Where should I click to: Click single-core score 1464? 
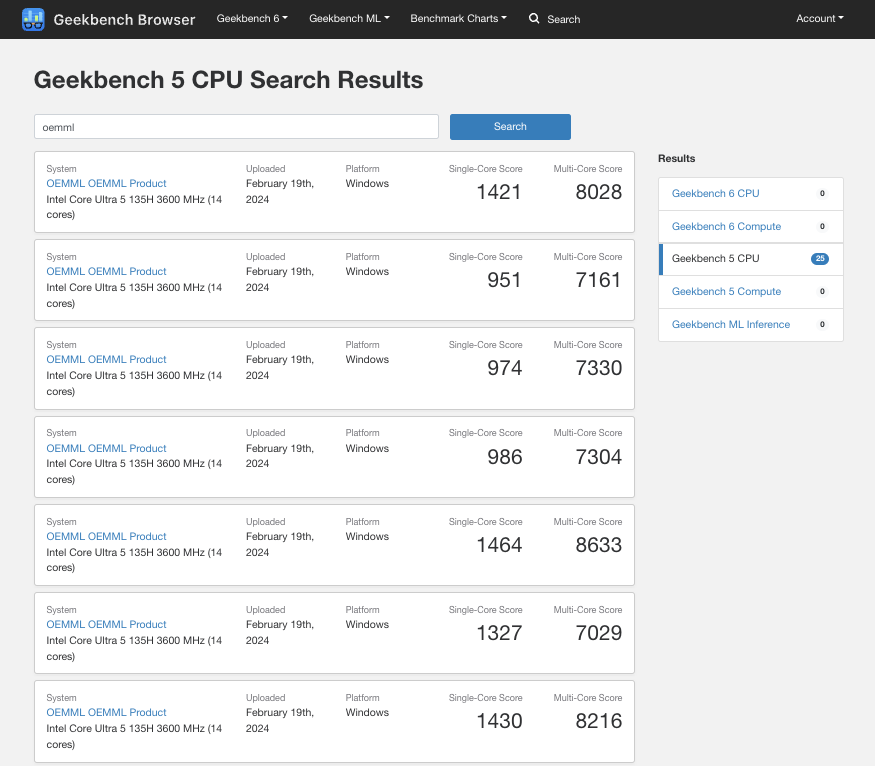point(499,545)
